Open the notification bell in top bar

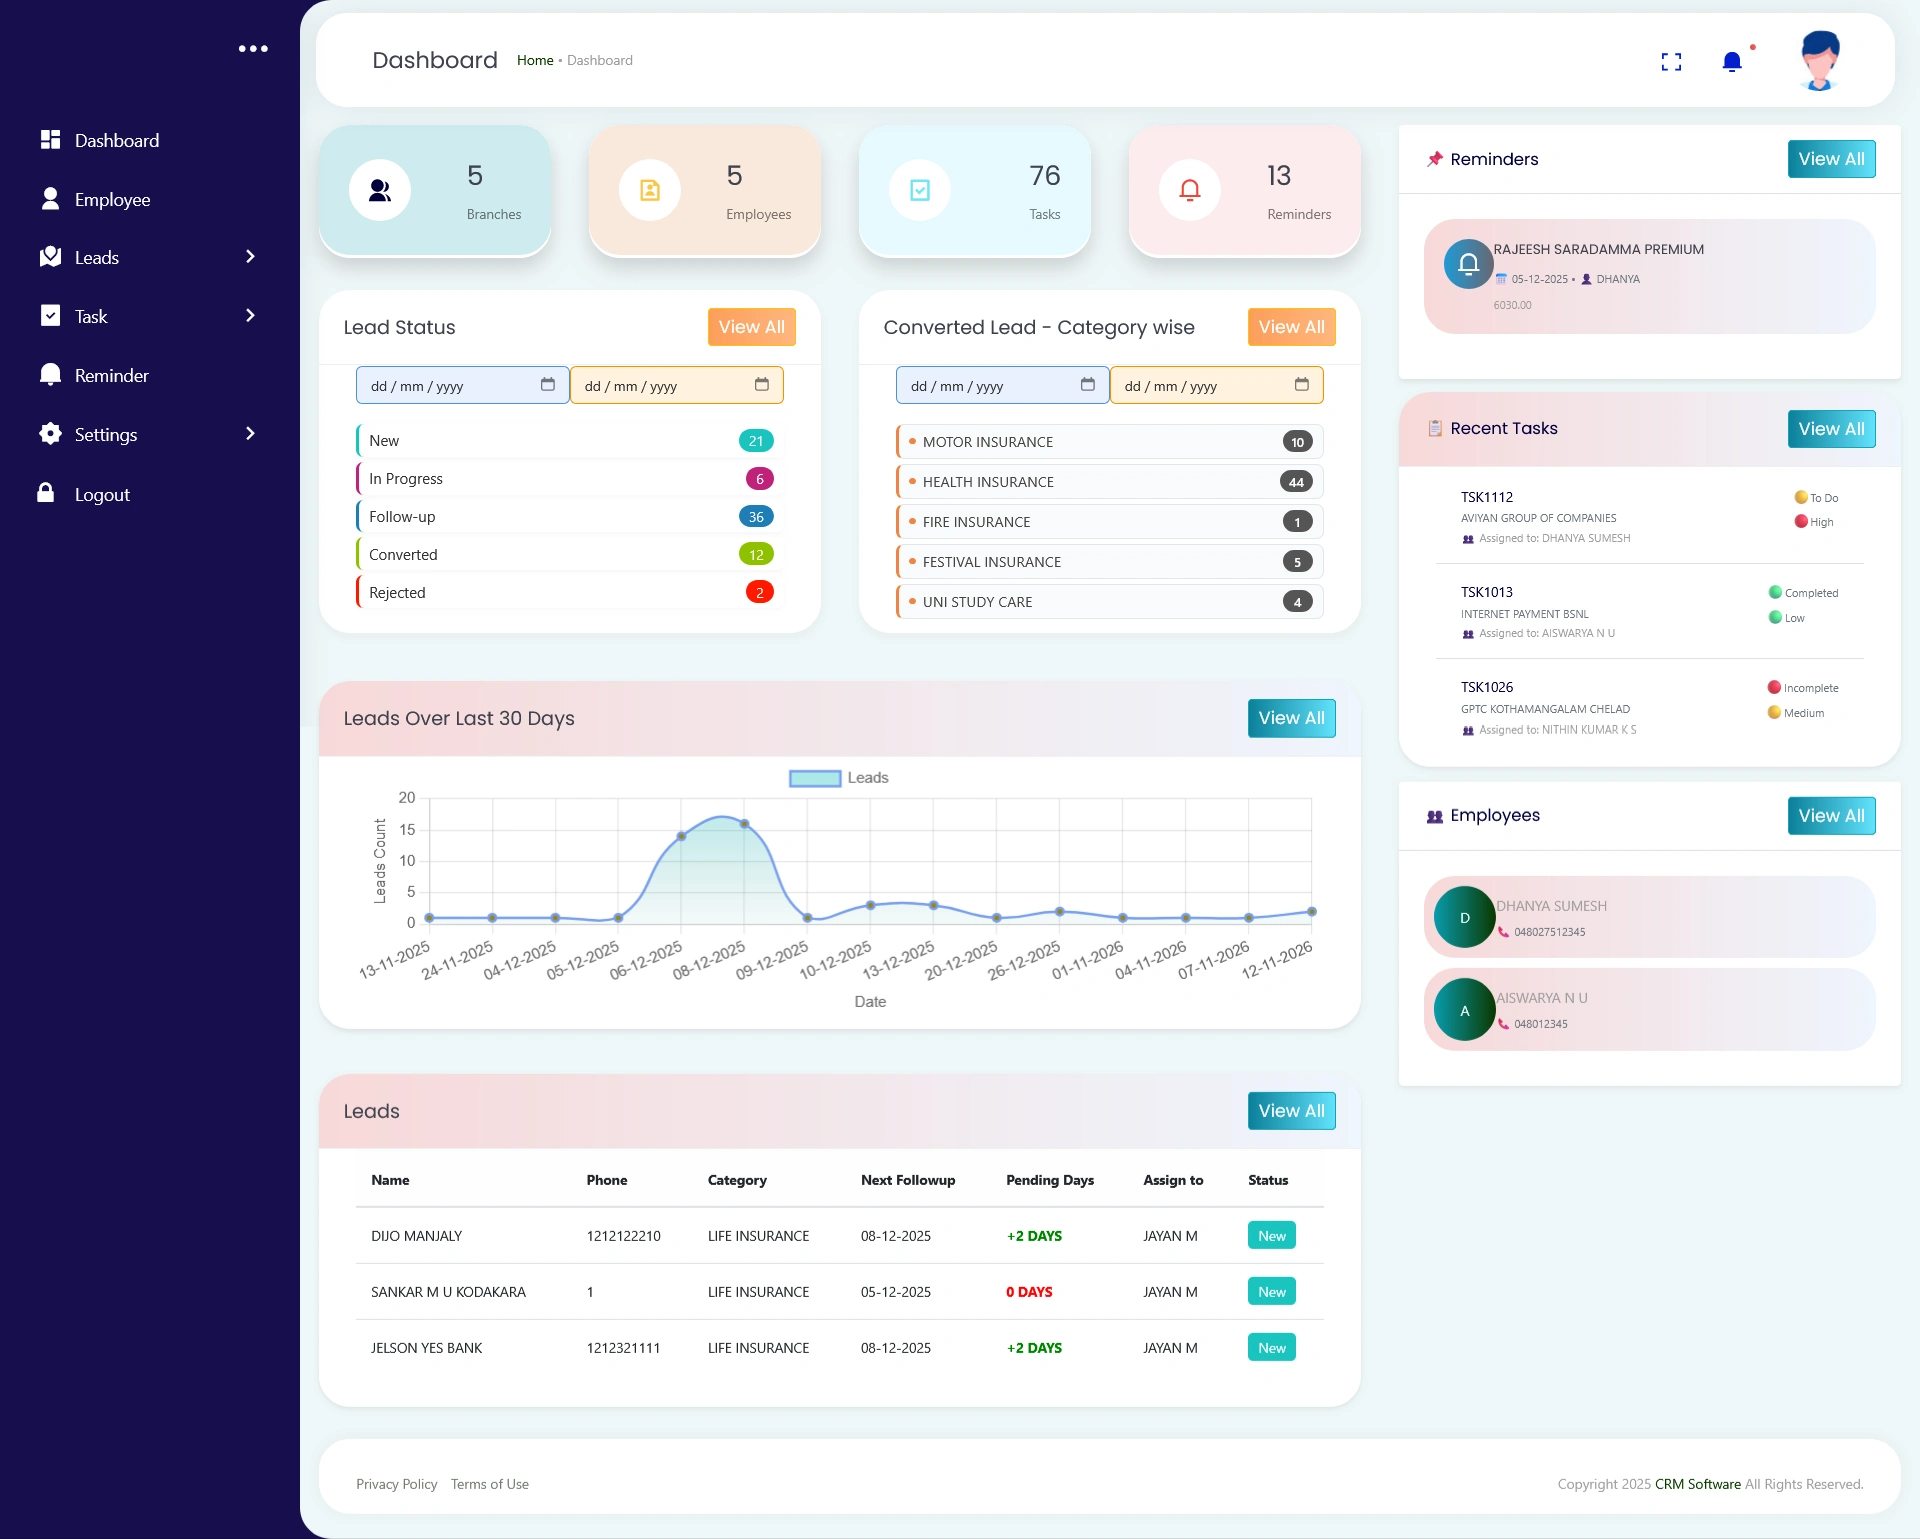(x=1732, y=62)
